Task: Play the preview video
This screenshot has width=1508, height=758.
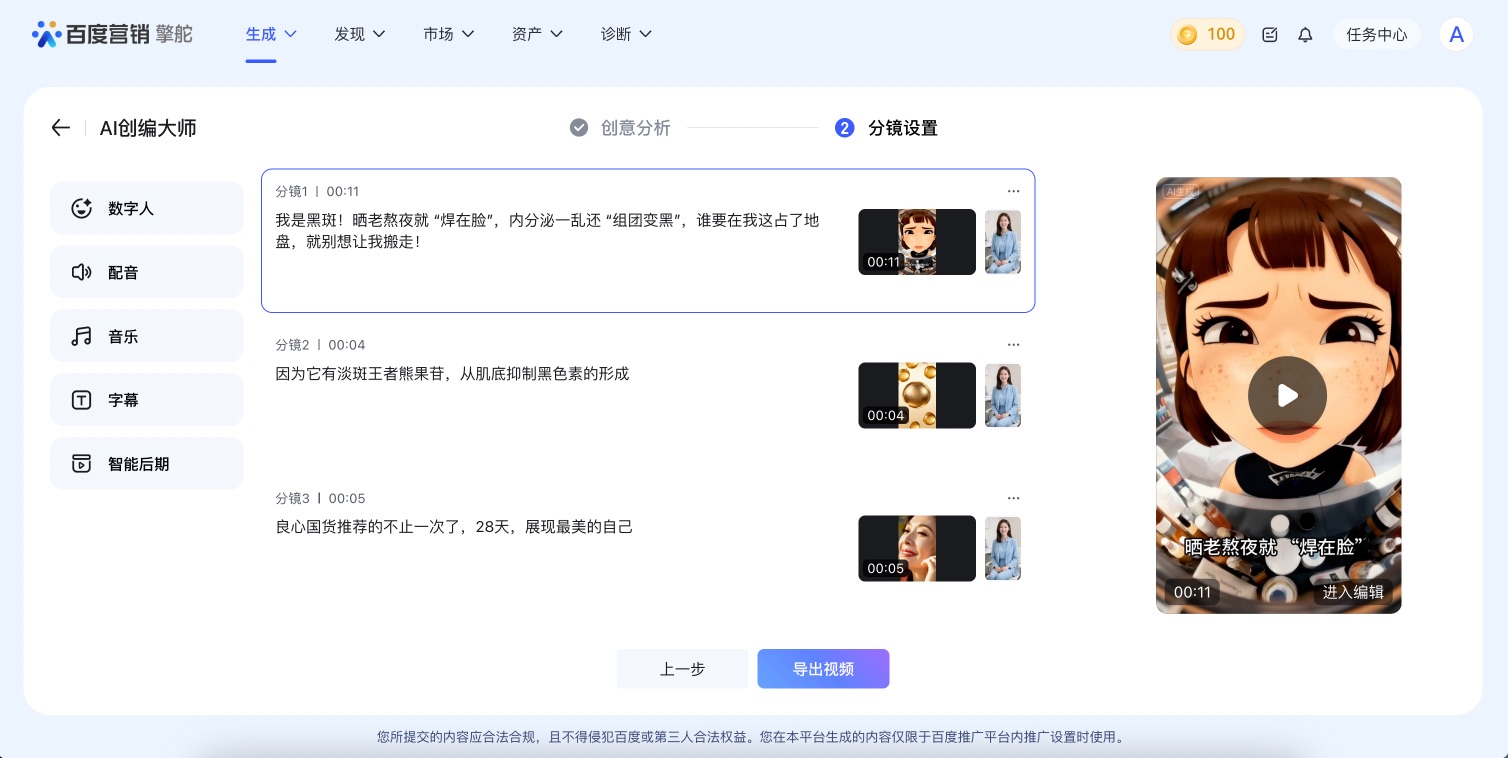Action: coord(1287,396)
